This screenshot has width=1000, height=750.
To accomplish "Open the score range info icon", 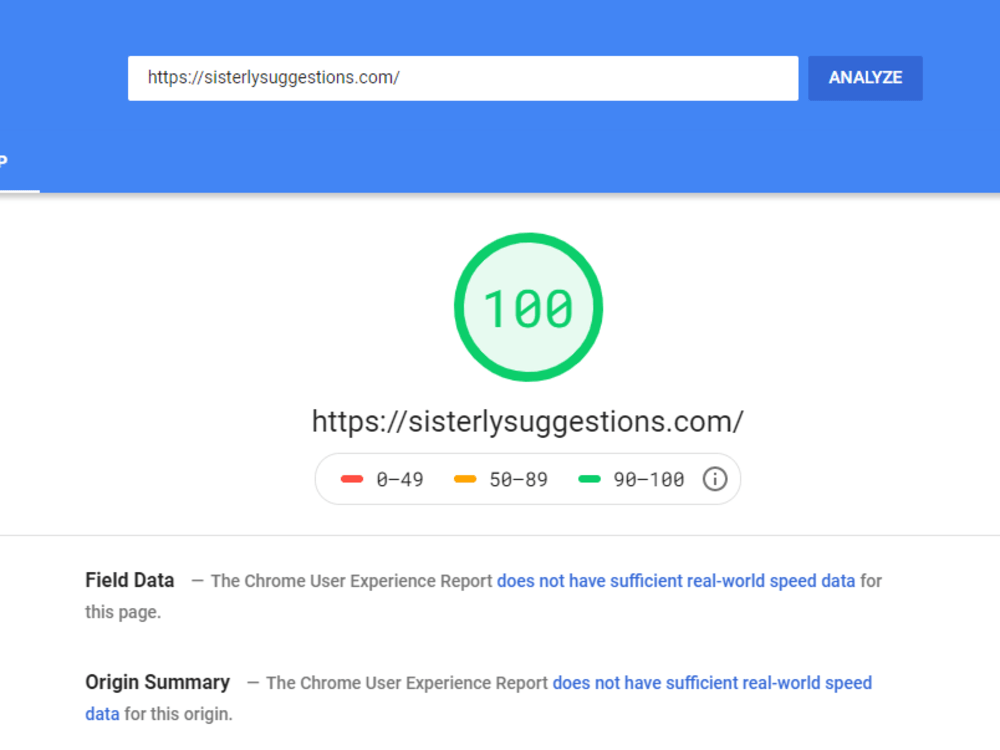I will pos(714,479).
